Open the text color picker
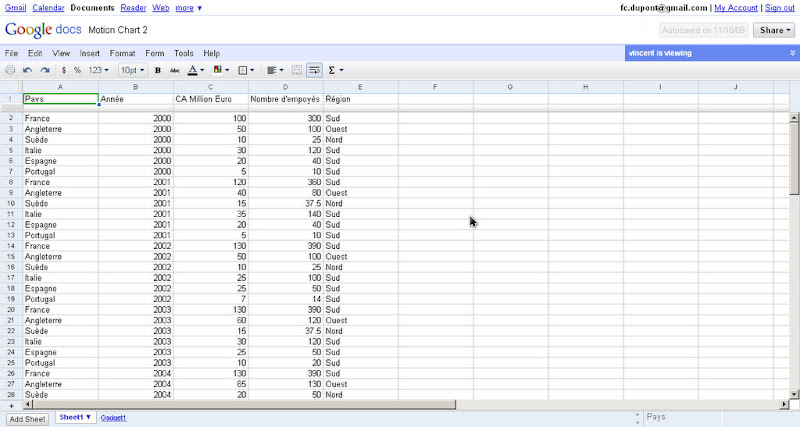The image size is (800, 427). pyautogui.click(x=195, y=70)
